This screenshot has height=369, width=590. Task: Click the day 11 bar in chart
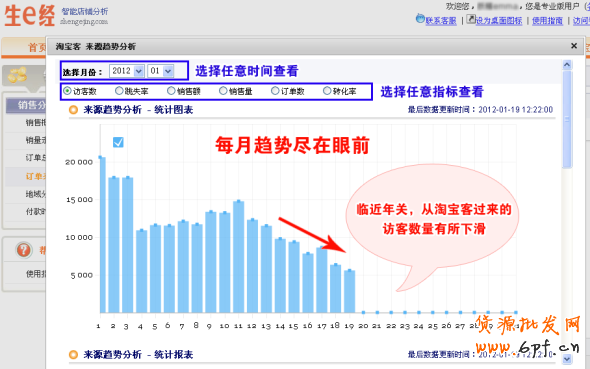[239, 257]
